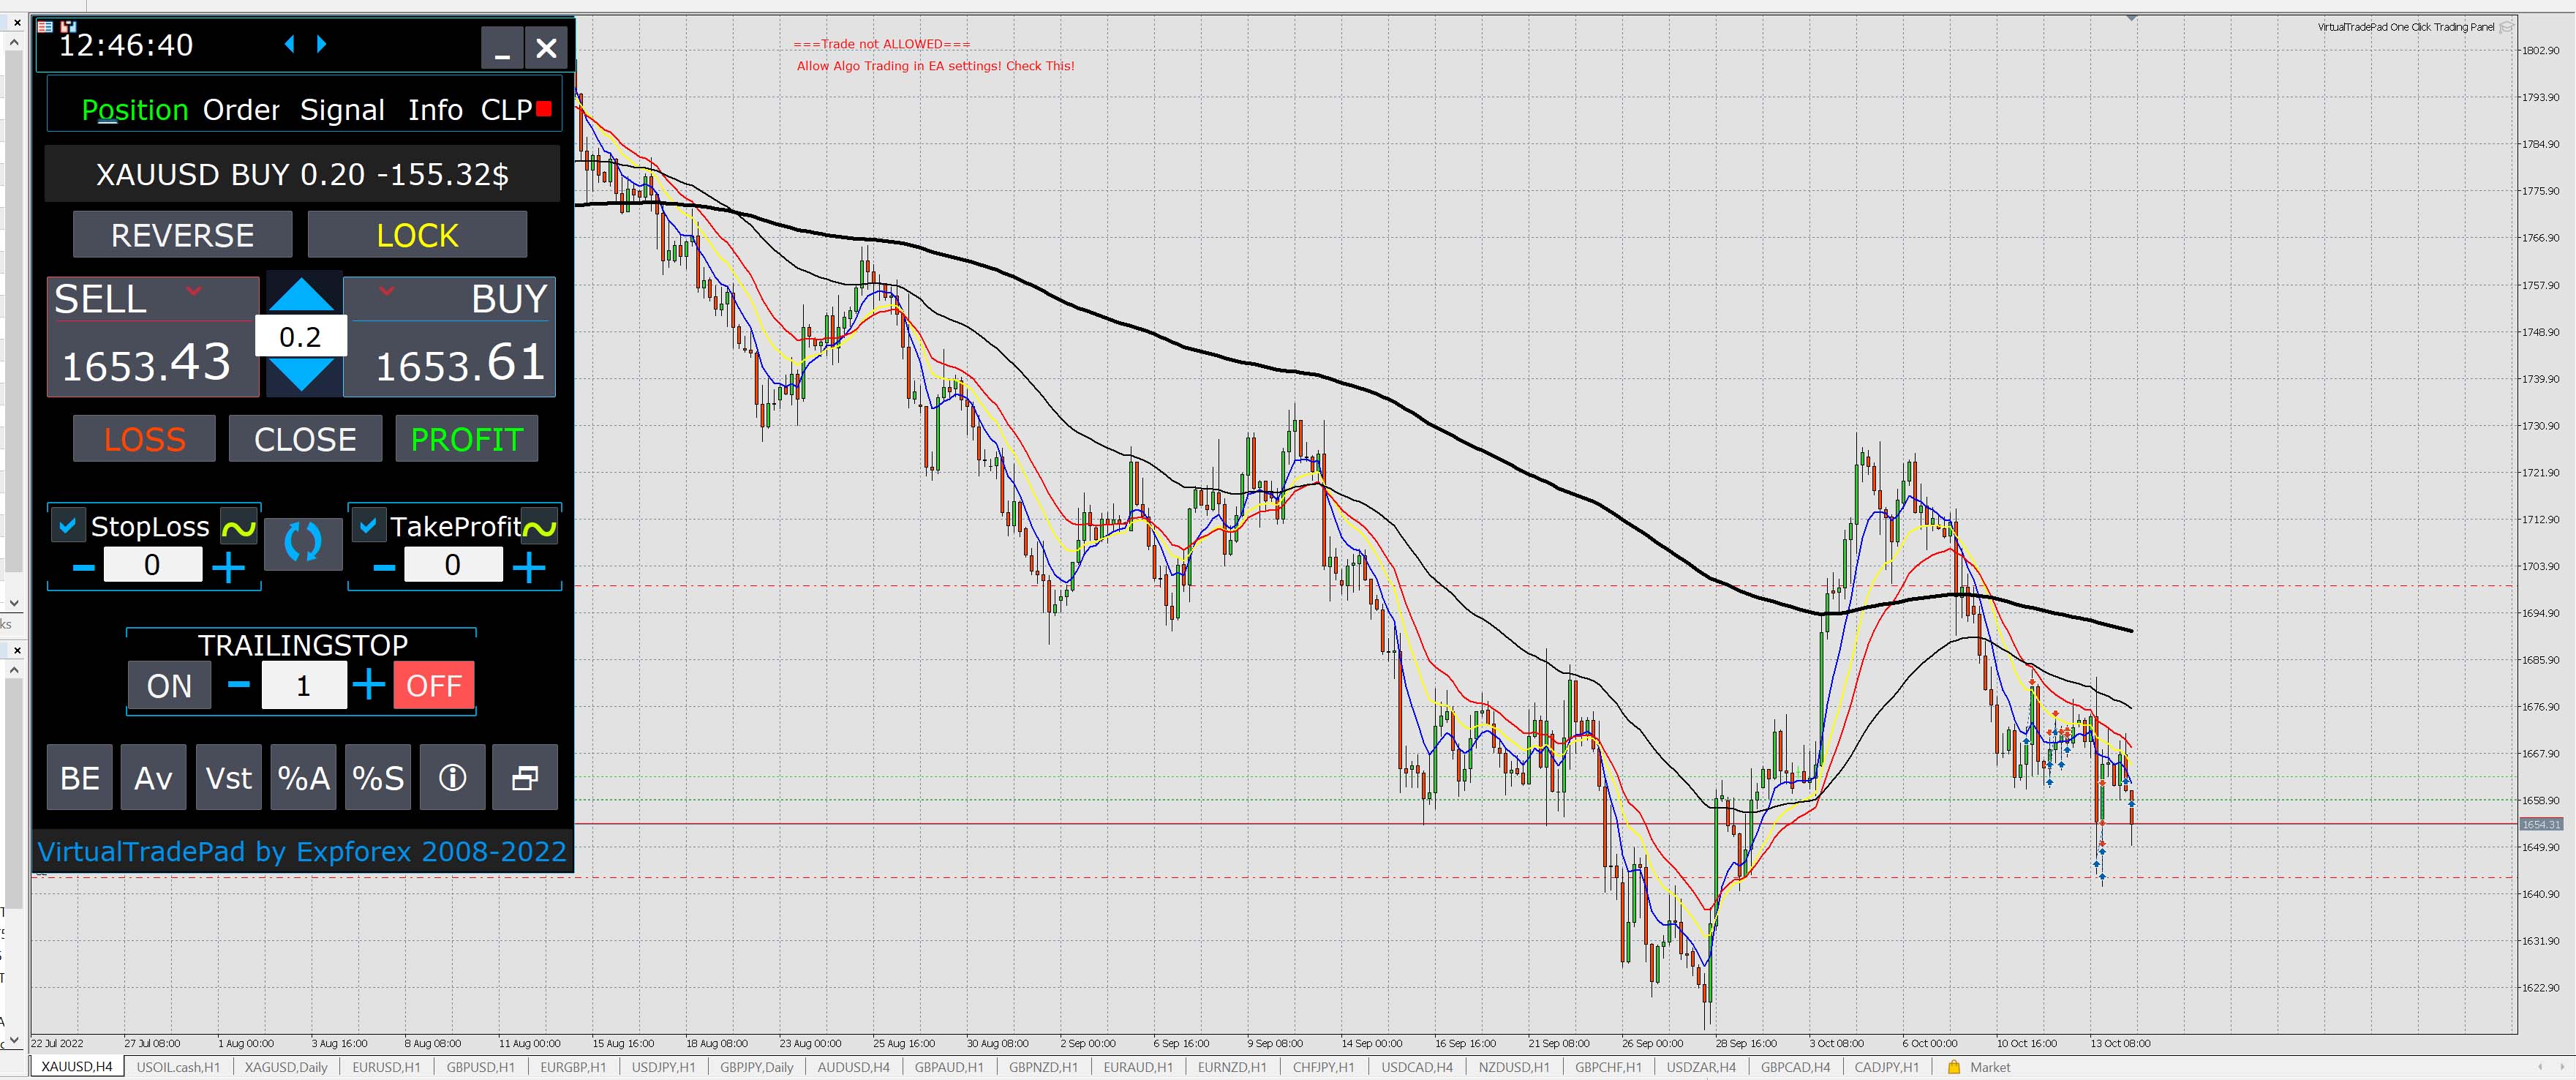Turn TrailingStop ON

(169, 686)
